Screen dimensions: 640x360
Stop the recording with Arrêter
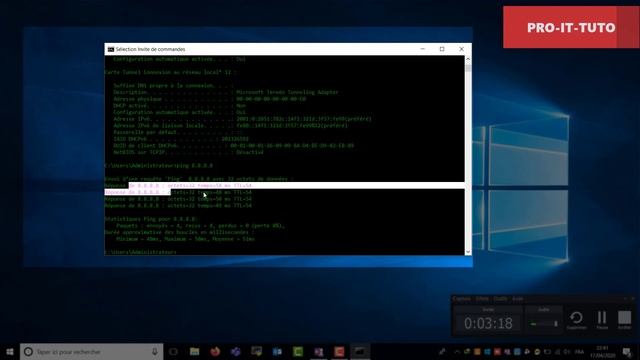(624, 320)
